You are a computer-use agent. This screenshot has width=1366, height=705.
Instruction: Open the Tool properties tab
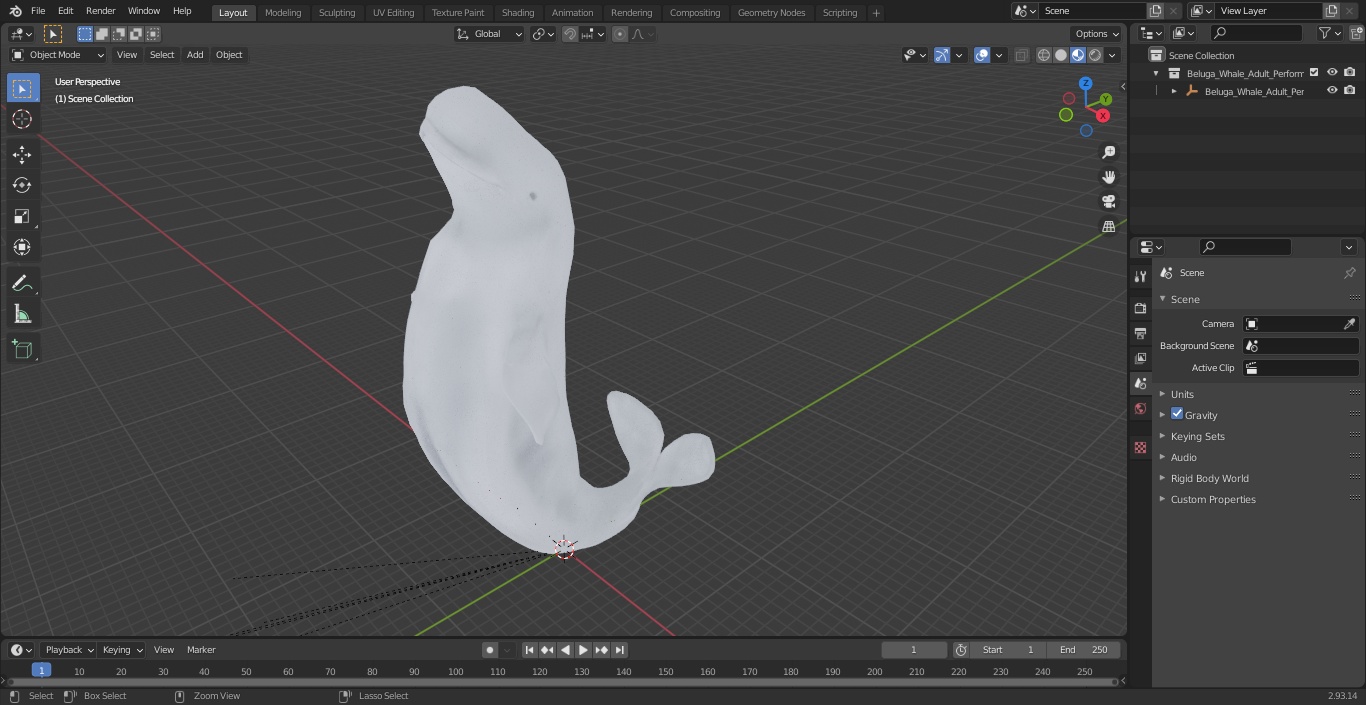click(1140, 276)
